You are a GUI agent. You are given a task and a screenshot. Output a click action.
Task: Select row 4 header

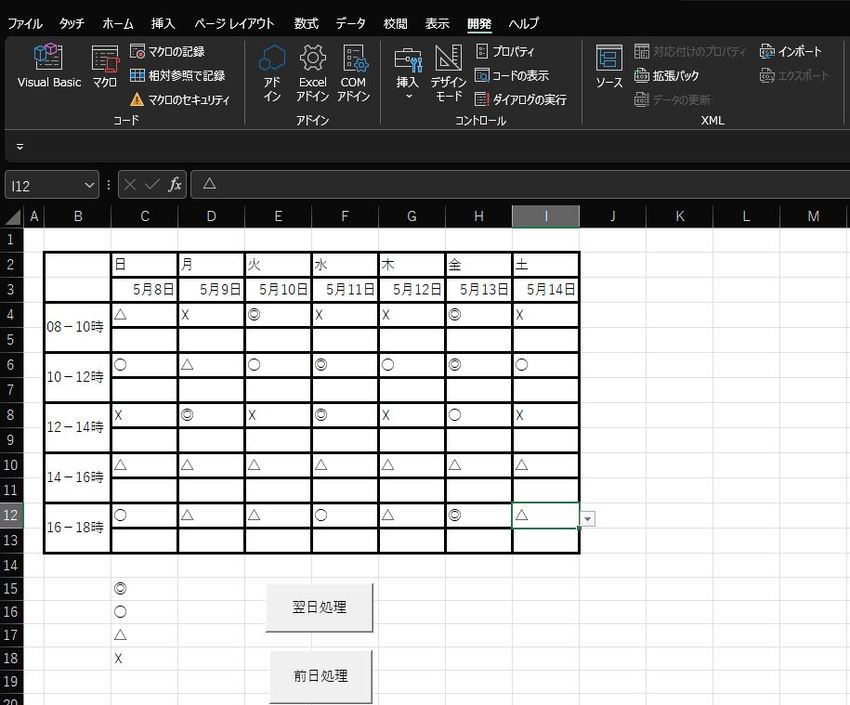coord(11,314)
